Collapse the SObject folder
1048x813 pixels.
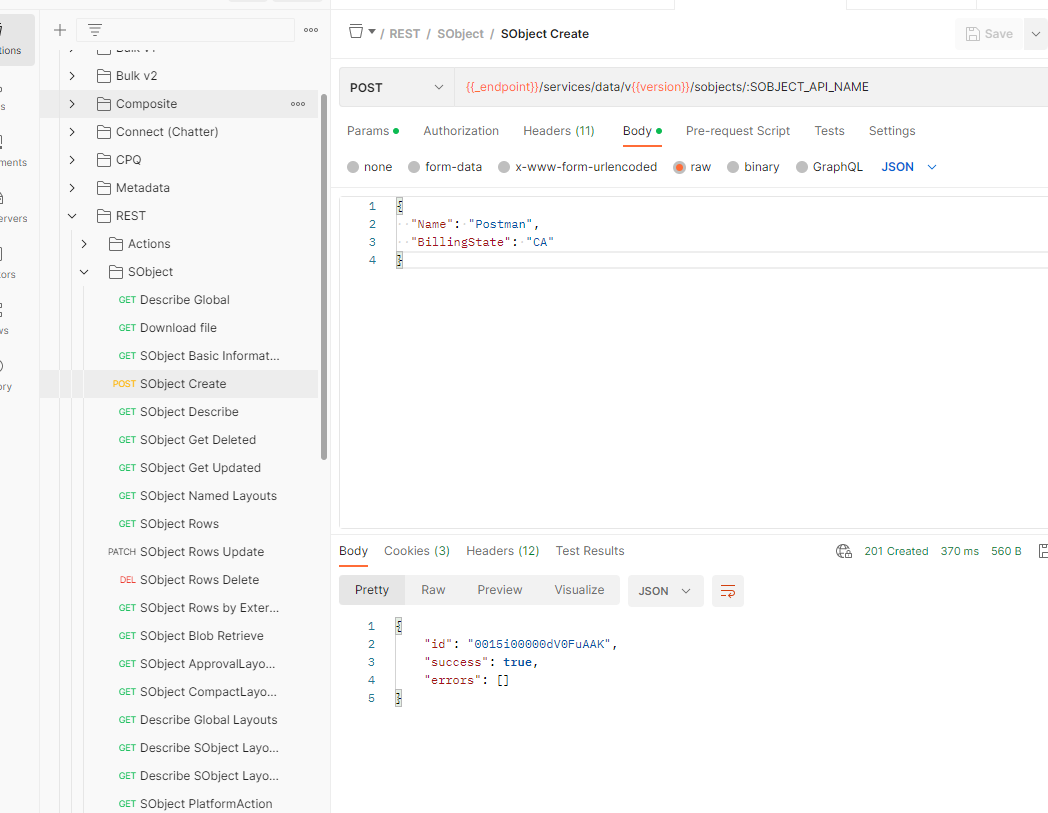coord(84,272)
